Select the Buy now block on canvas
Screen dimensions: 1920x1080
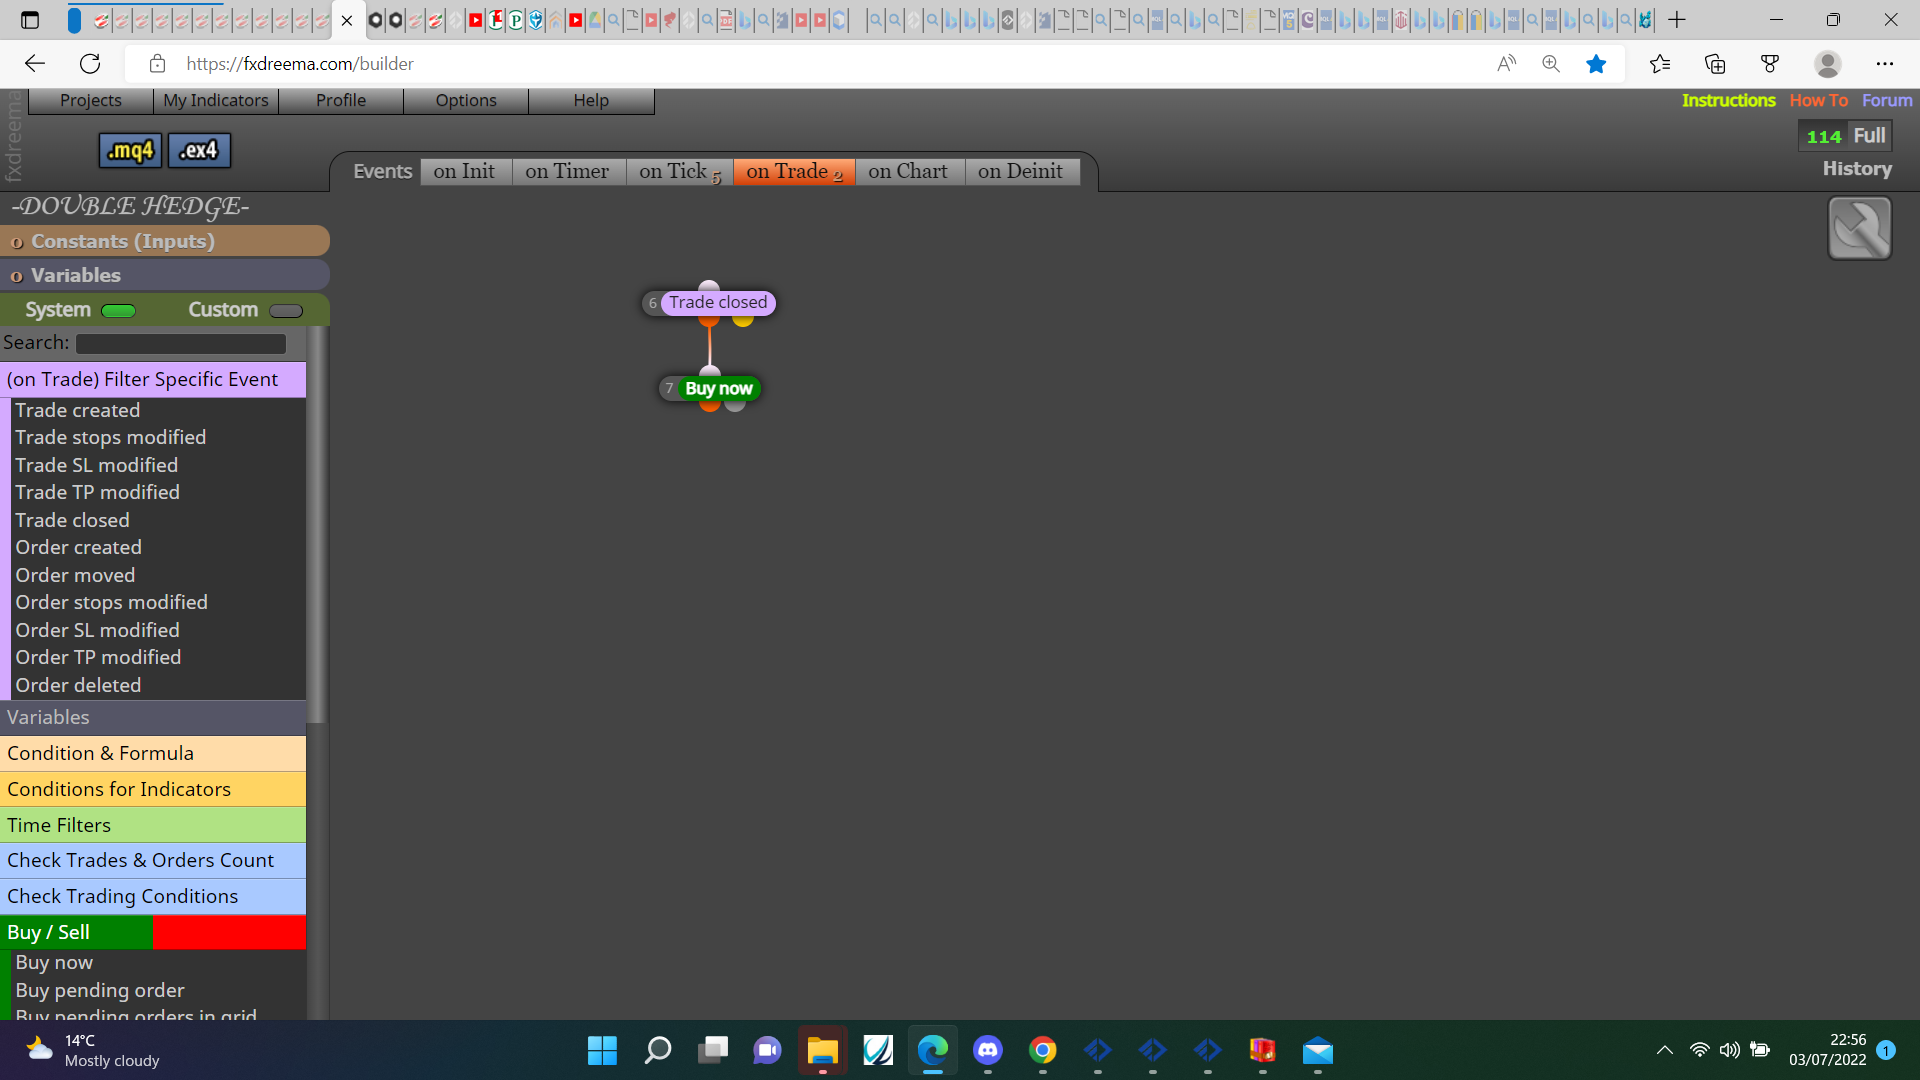click(x=719, y=388)
